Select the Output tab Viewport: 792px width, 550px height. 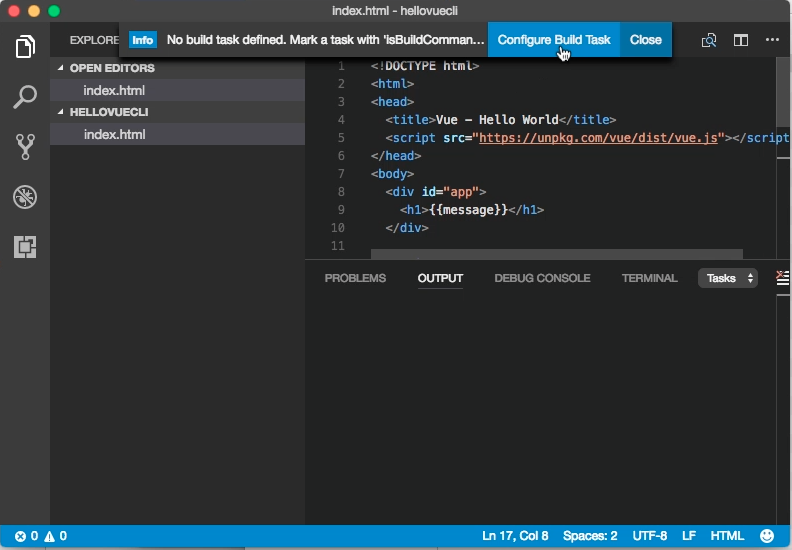coord(440,278)
